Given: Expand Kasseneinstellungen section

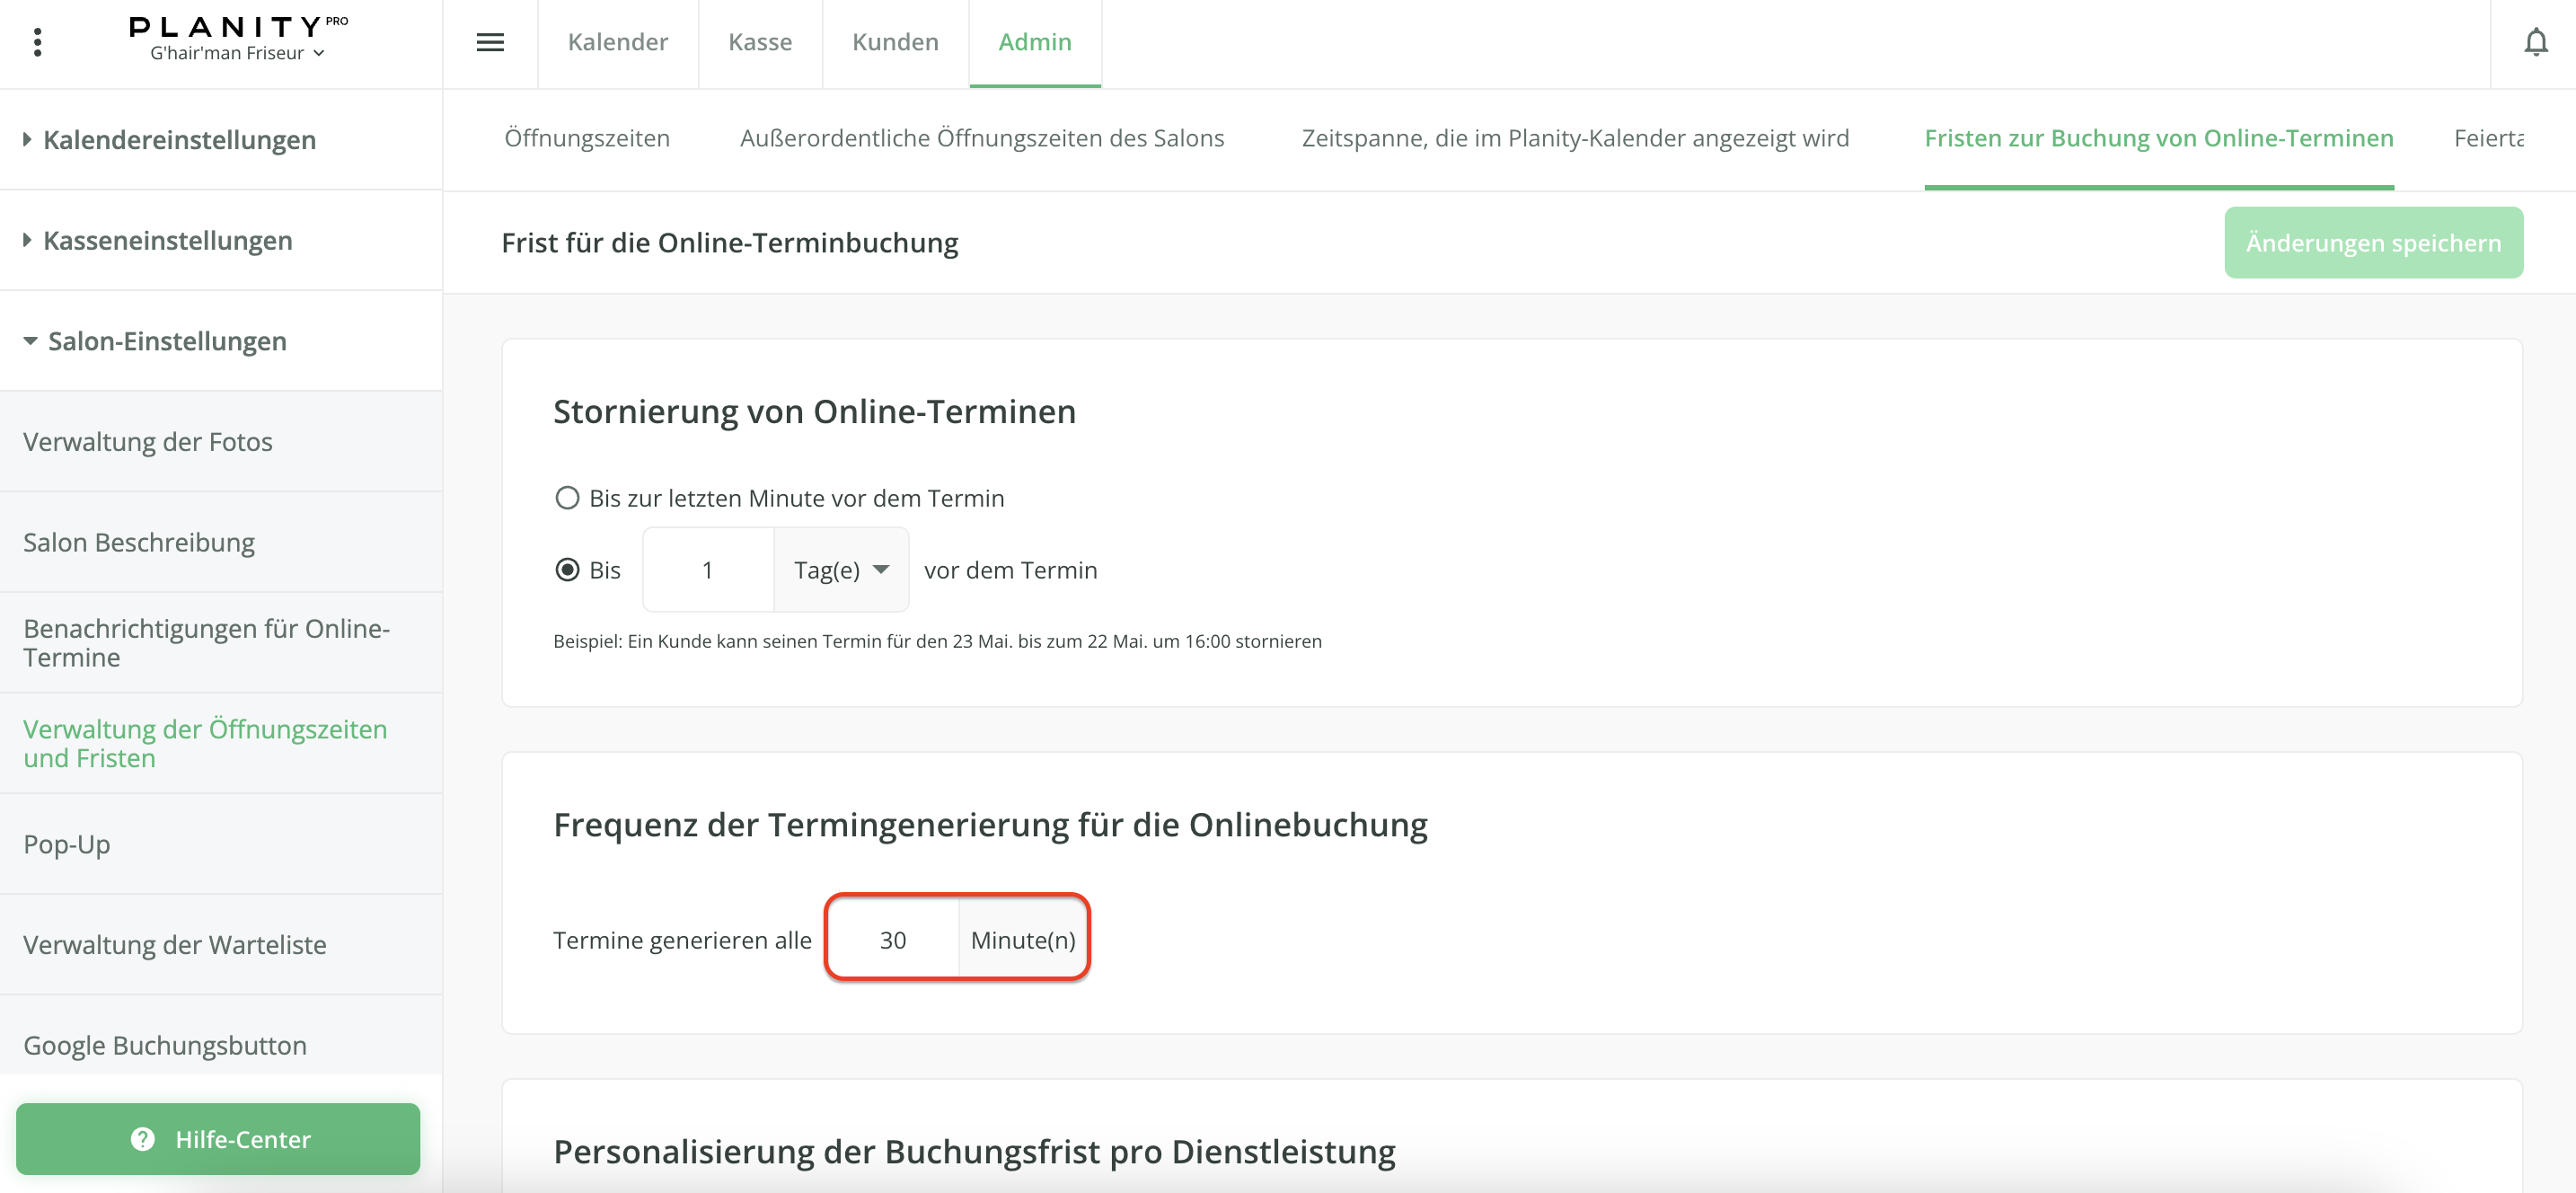Looking at the screenshot, I should 167,241.
